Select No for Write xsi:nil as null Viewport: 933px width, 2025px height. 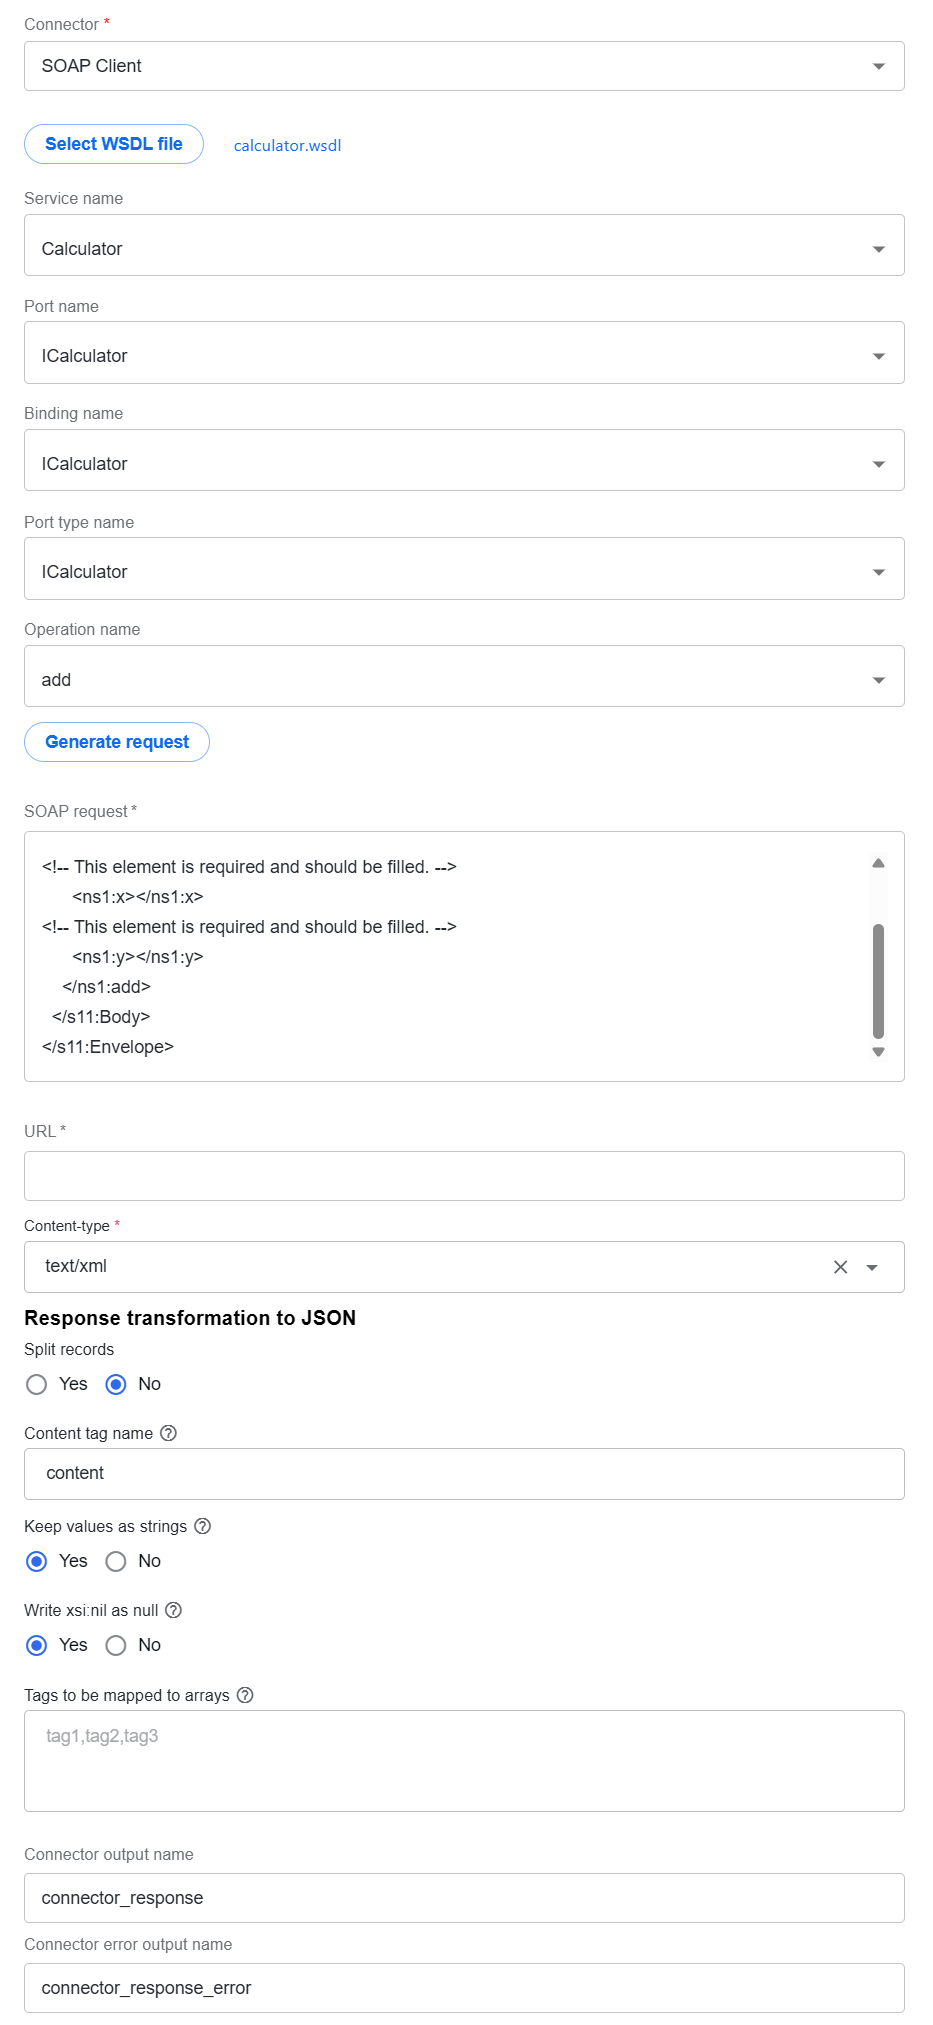pyautogui.click(x=116, y=1645)
